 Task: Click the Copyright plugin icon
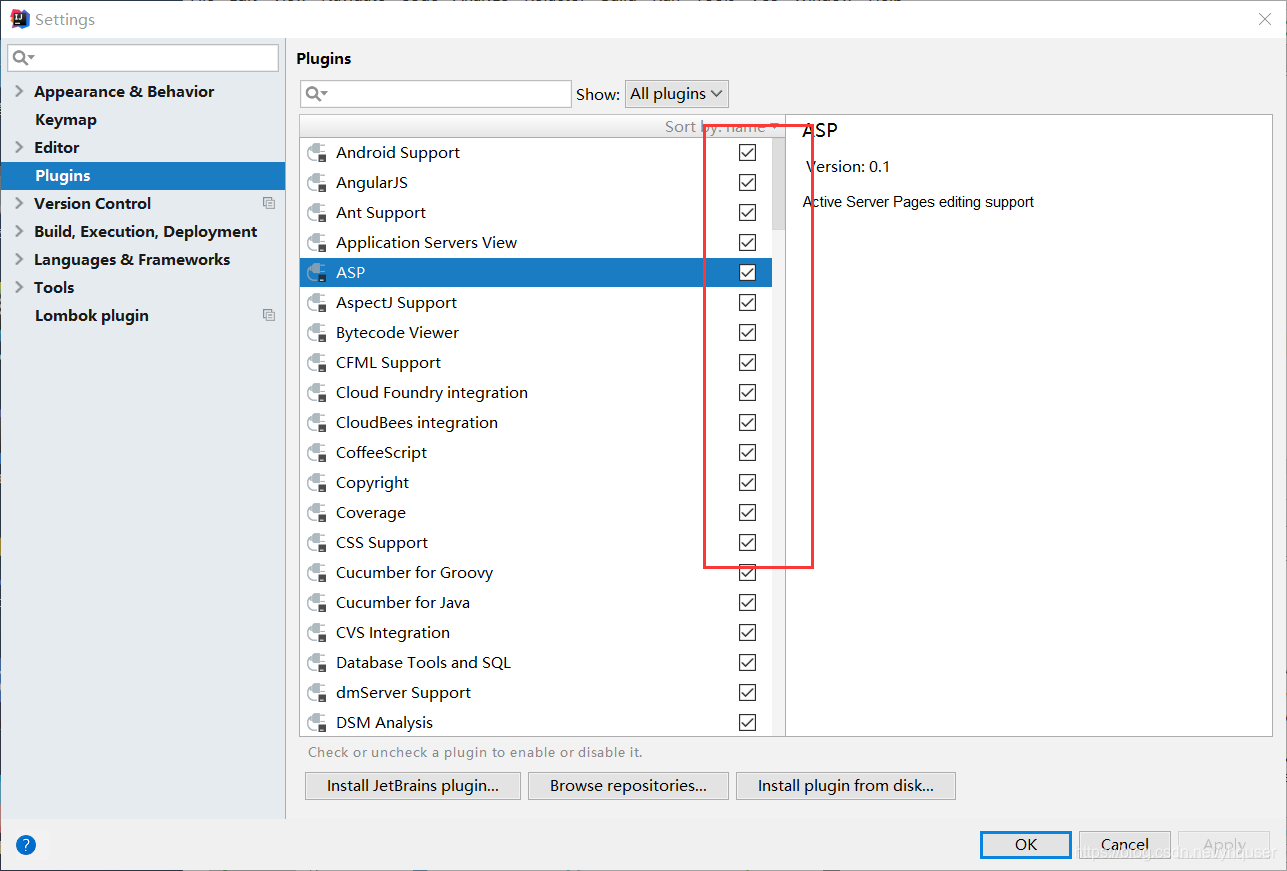(x=318, y=483)
